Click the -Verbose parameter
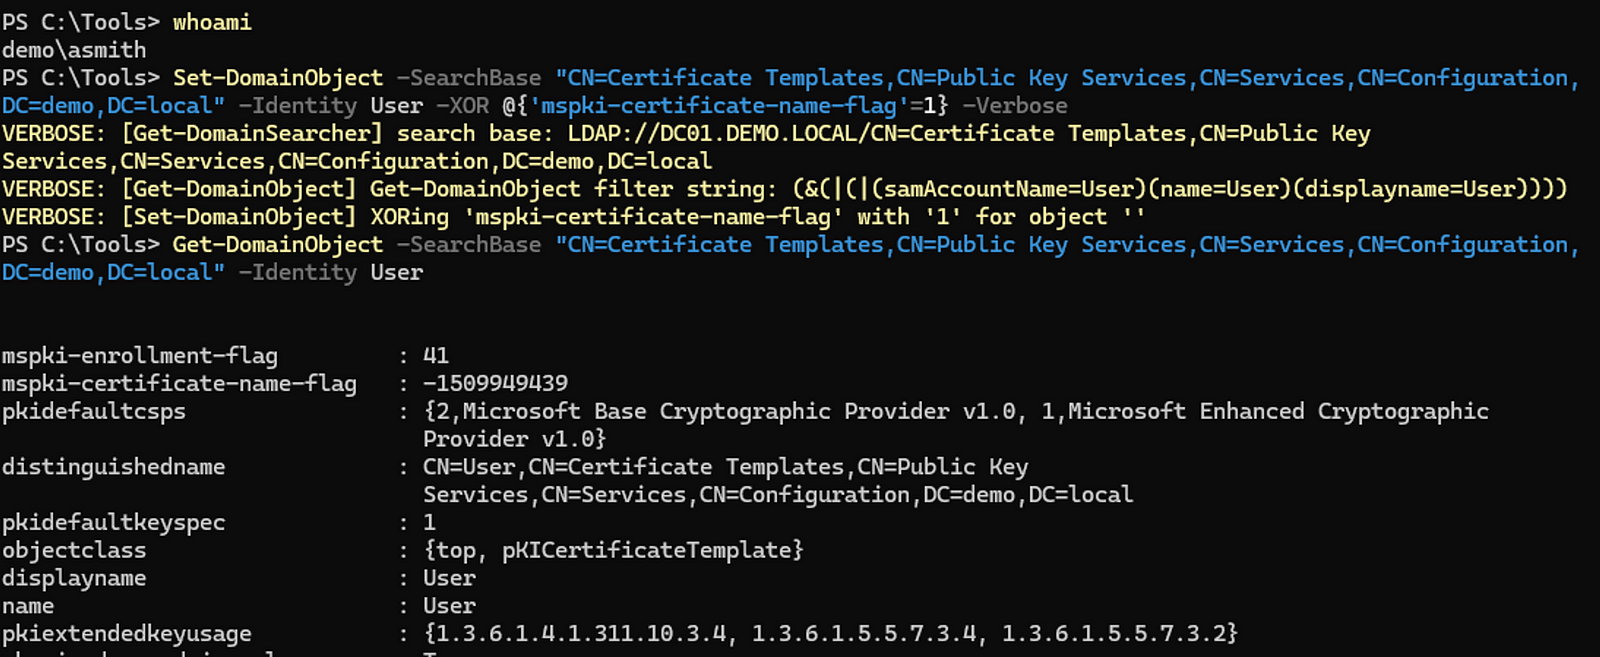The height and width of the screenshot is (657, 1600). (x=1014, y=106)
